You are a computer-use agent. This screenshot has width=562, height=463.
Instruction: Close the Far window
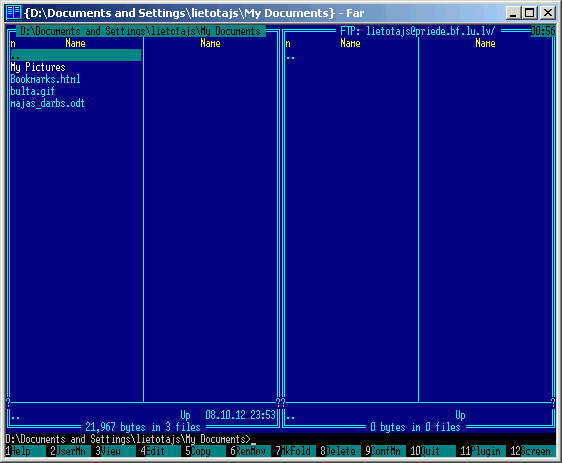point(548,13)
